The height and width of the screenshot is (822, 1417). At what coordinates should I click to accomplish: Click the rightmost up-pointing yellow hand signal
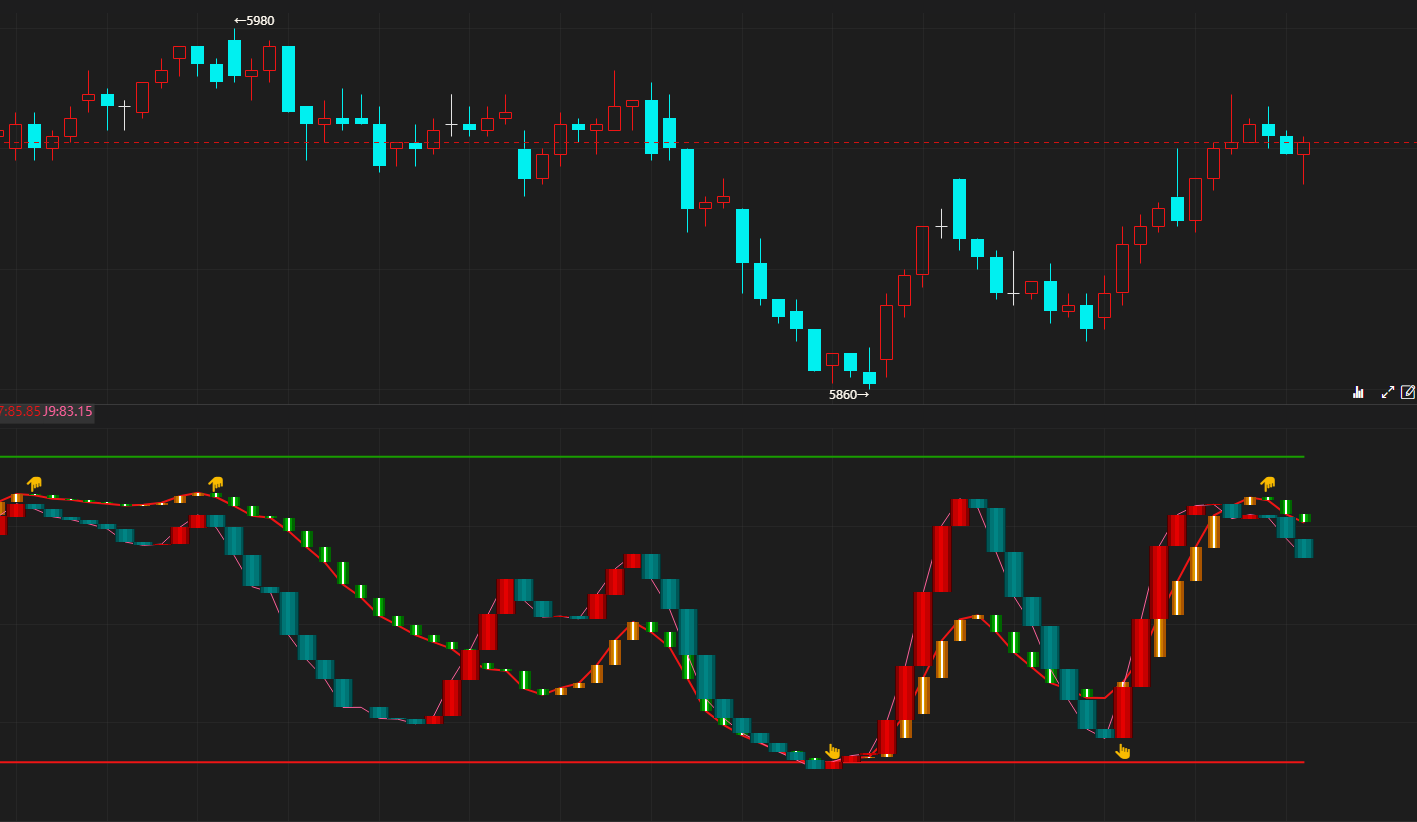1123,751
